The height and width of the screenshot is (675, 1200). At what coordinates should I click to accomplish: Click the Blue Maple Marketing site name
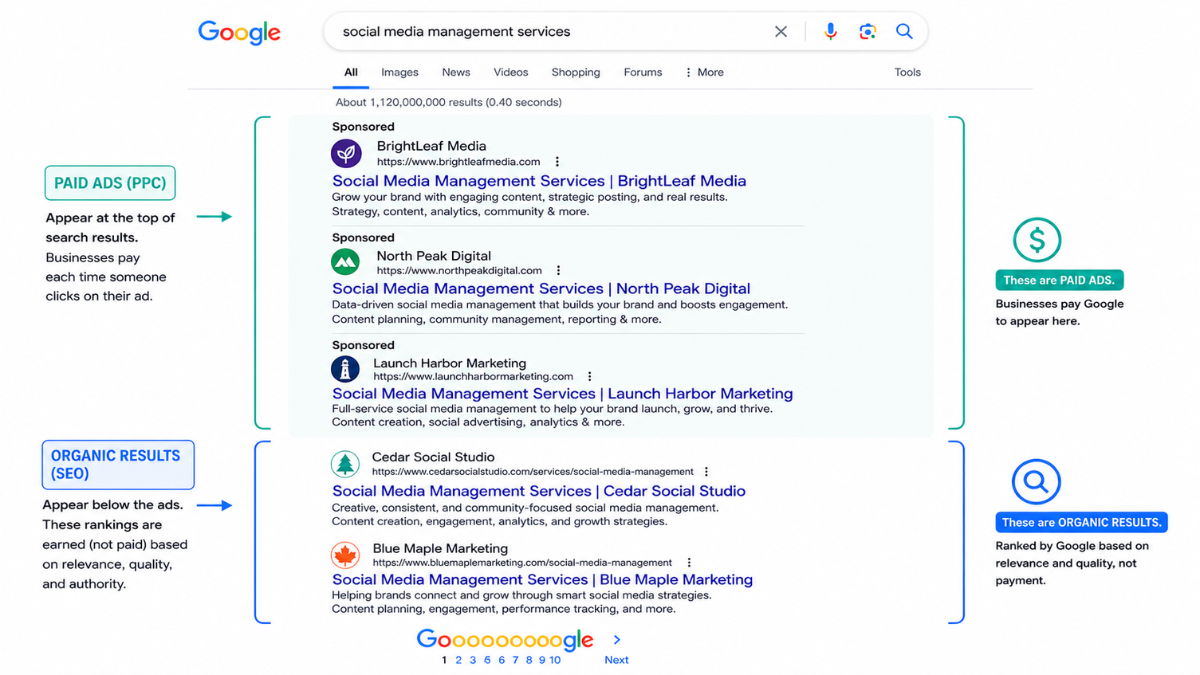point(440,548)
